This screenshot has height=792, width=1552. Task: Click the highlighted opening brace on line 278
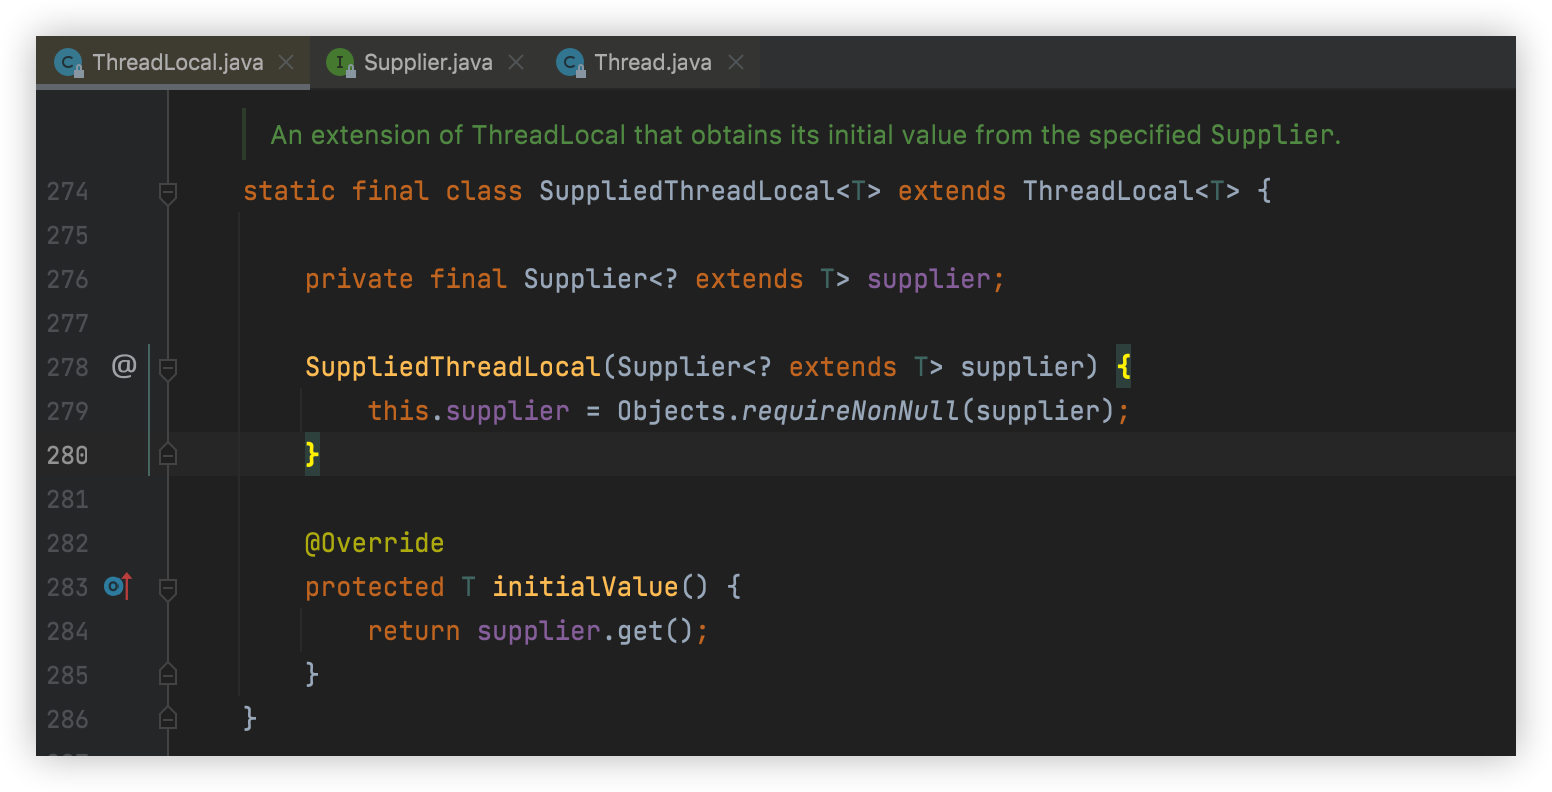click(1123, 367)
